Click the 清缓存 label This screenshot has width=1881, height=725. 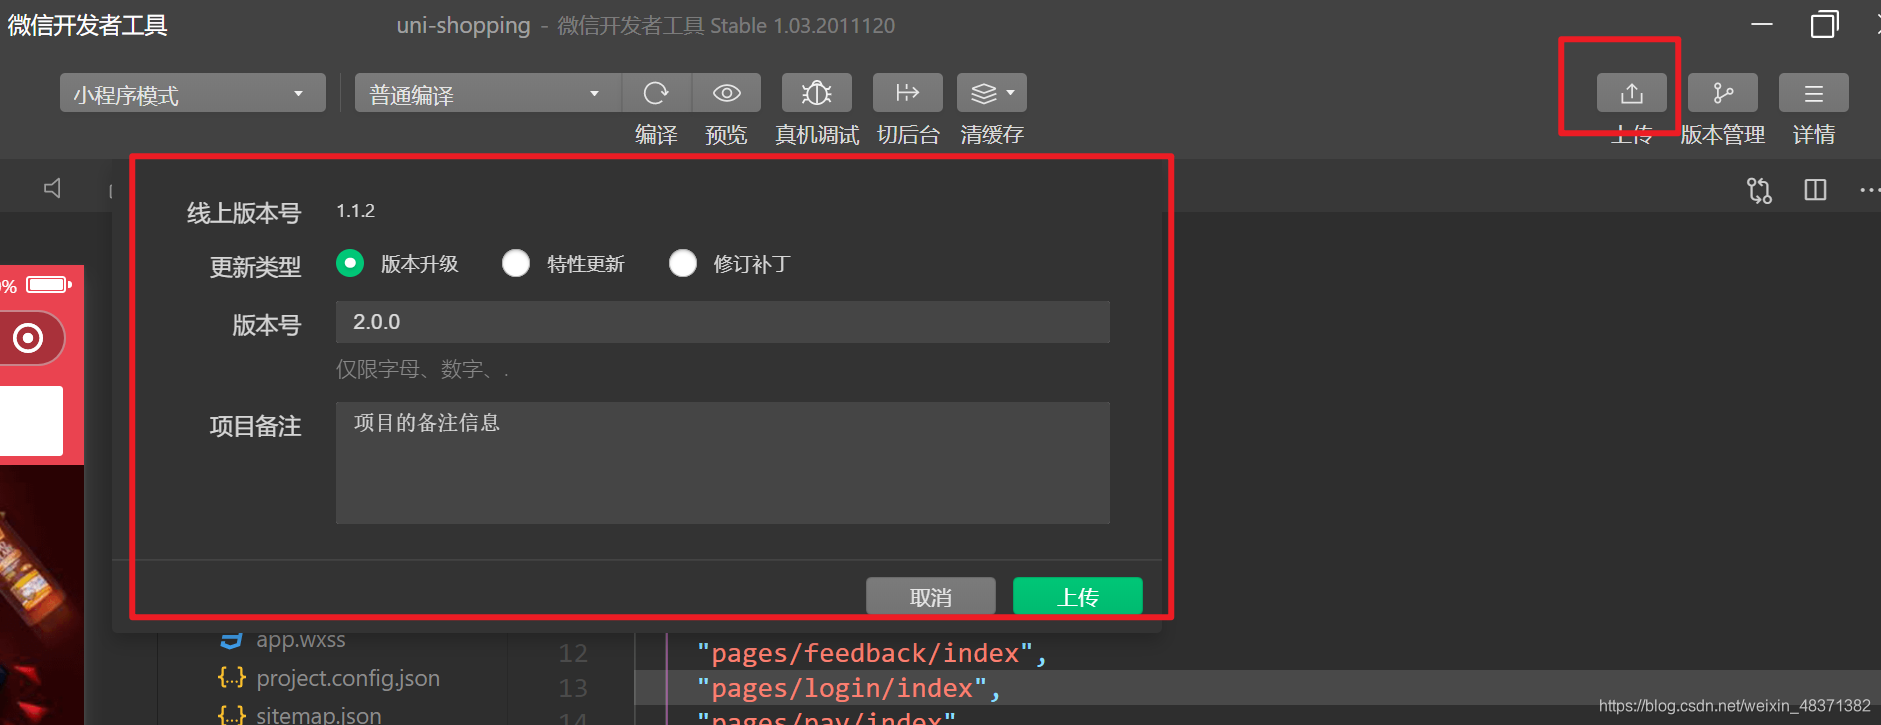(992, 135)
